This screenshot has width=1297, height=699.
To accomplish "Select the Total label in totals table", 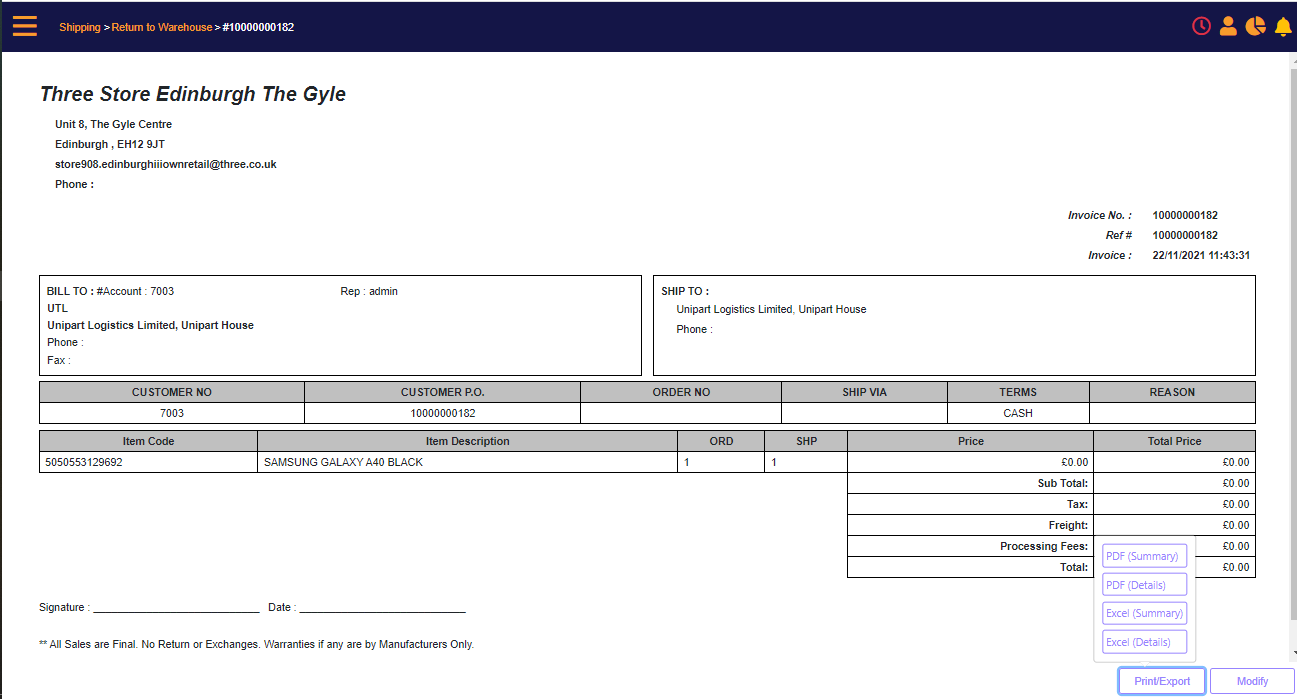I will click(x=1073, y=567).
